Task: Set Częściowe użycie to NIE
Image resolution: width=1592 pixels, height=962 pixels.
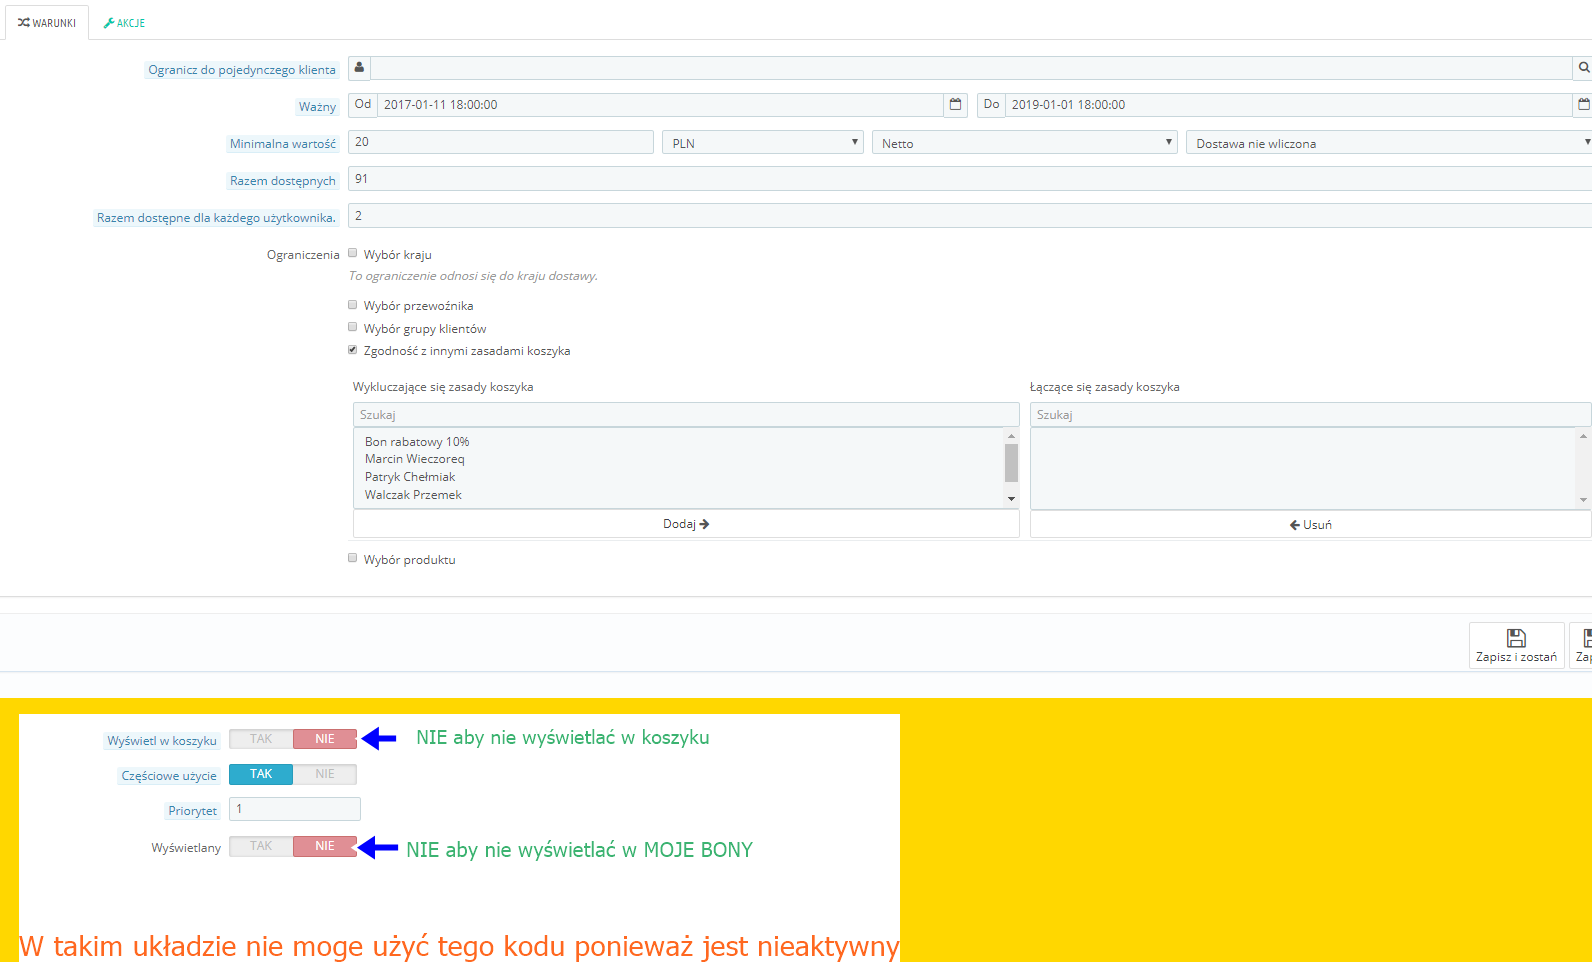Action: click(x=325, y=774)
